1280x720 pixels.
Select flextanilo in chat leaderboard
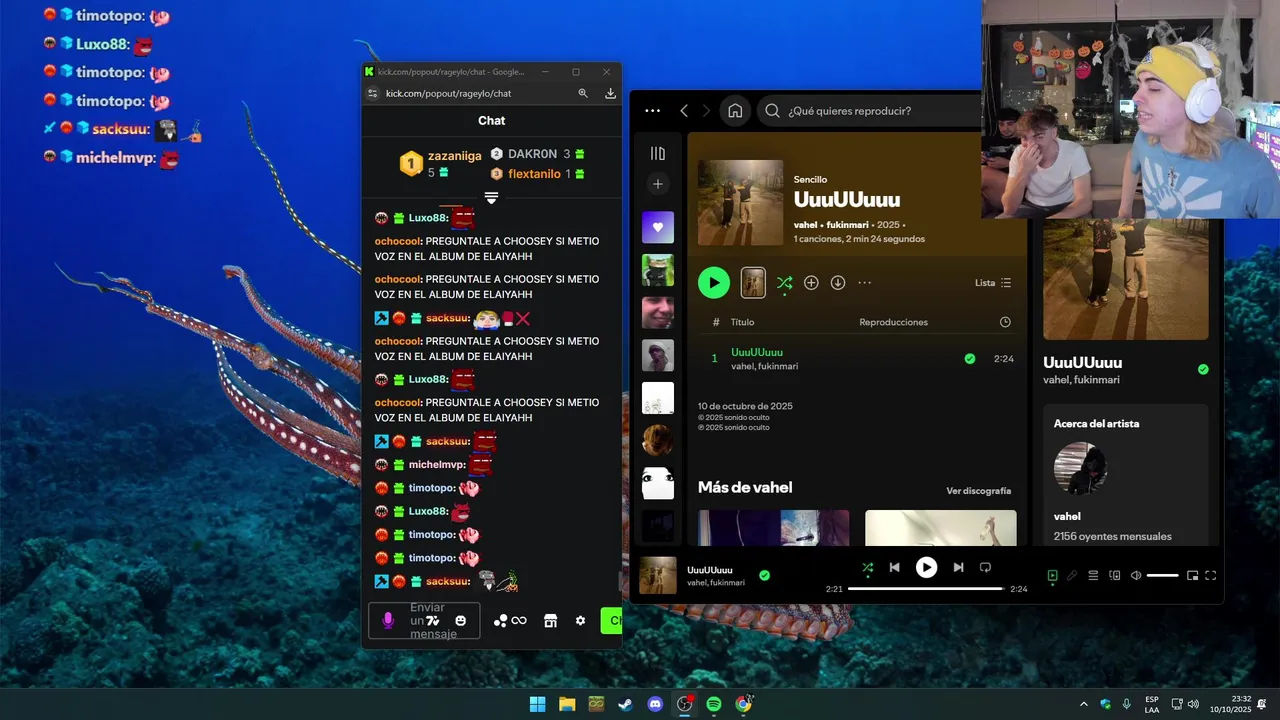[x=537, y=174]
